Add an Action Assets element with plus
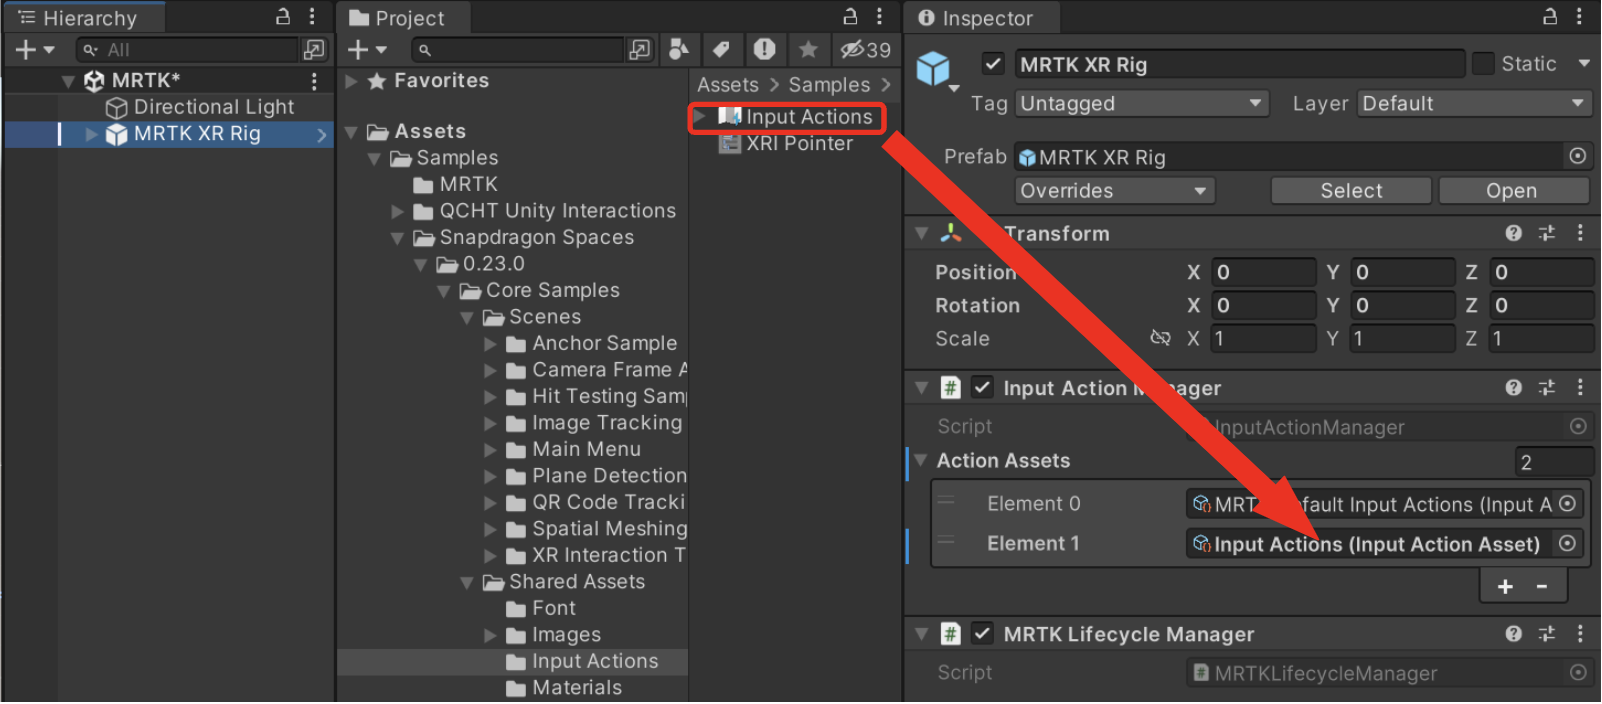This screenshot has height=704, width=1602. (1505, 587)
